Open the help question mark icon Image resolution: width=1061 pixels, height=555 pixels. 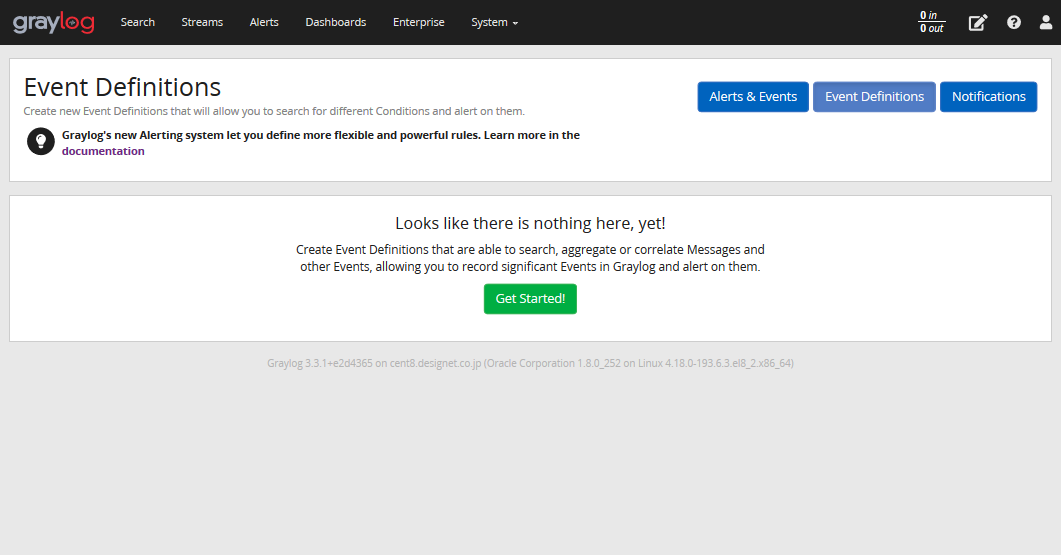[1014, 22]
